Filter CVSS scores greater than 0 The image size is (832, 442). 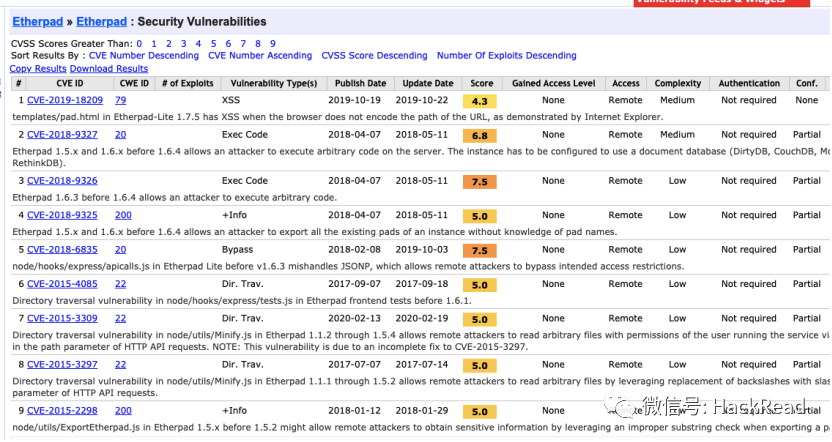[139, 44]
